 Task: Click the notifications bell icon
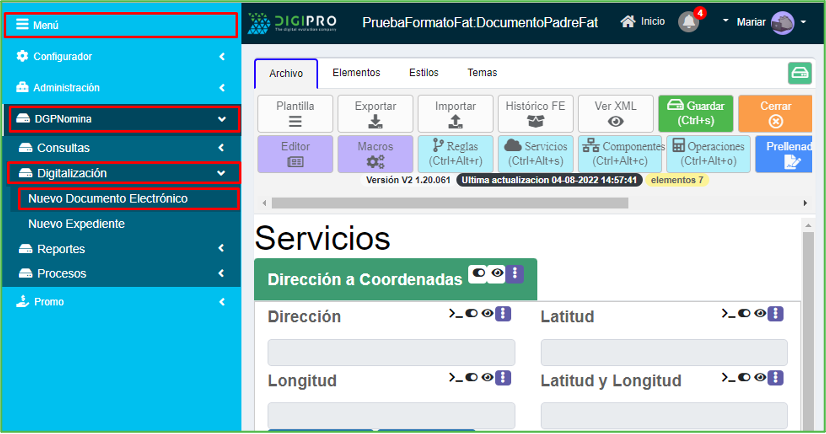[x=688, y=22]
